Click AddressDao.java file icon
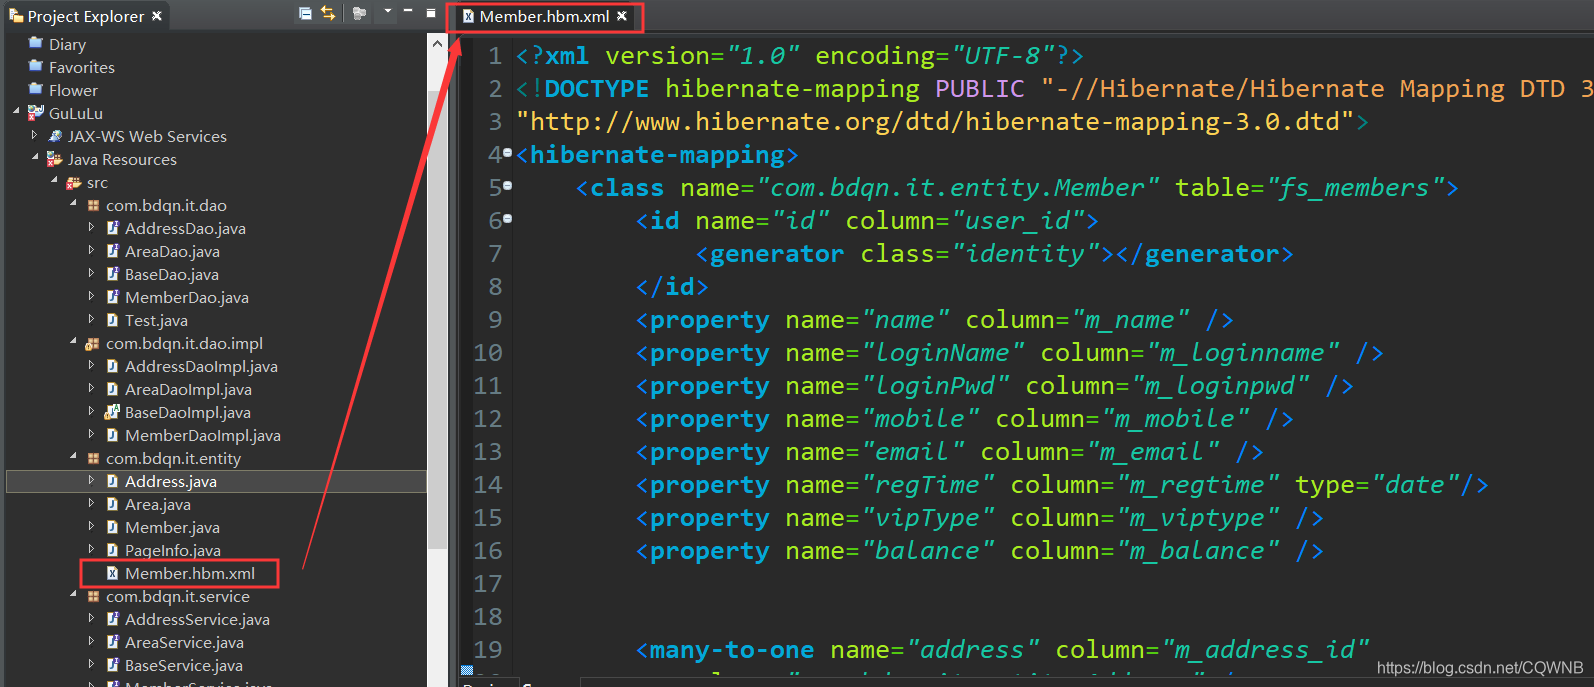Screen dimensions: 1594x687 pyautogui.click(x=112, y=228)
